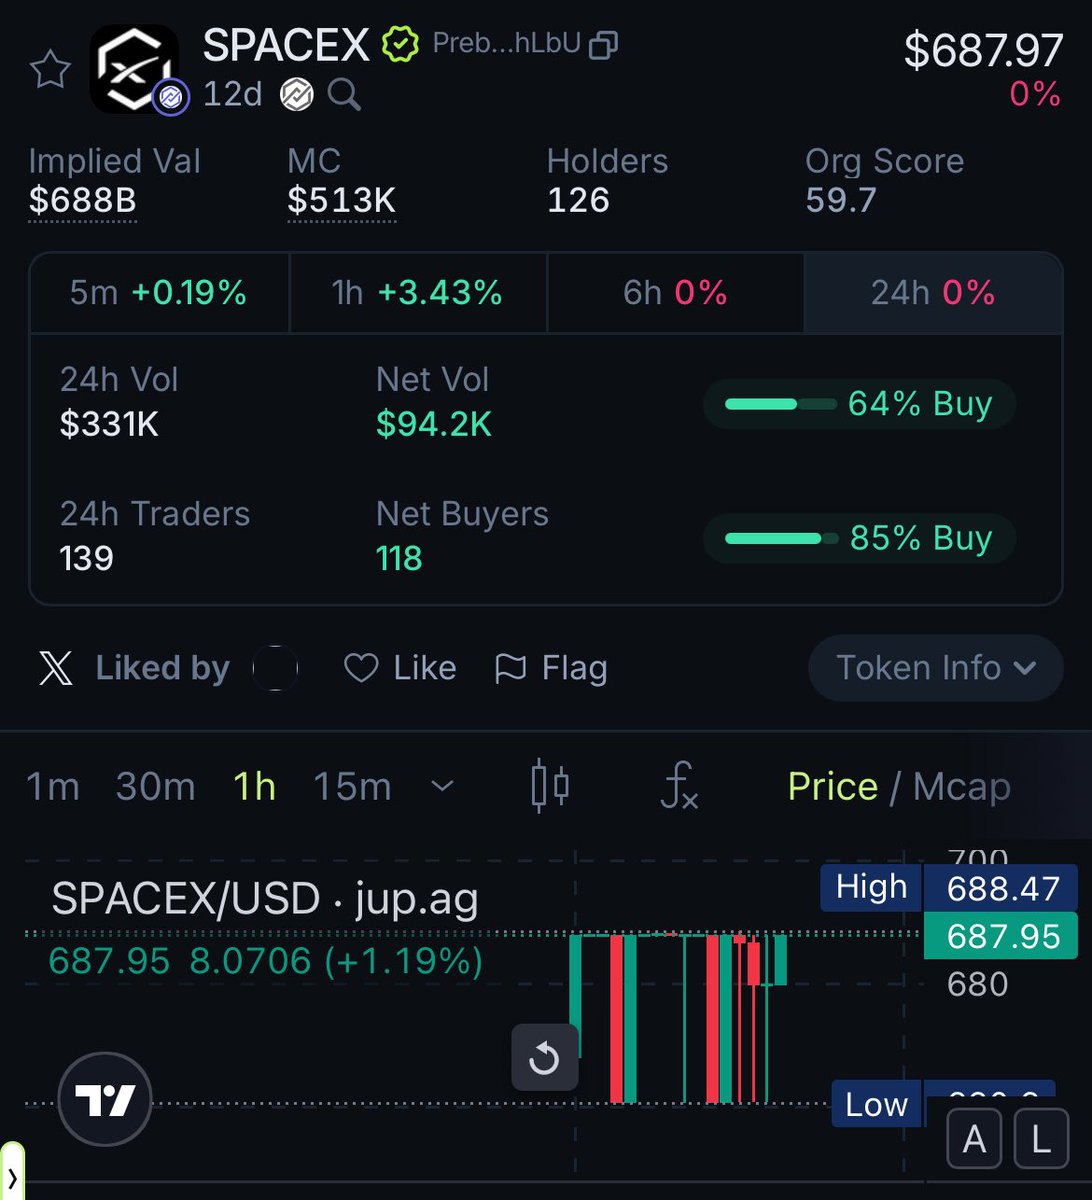Choose the 30m chart timeframe
This screenshot has height=1200, width=1092.
tap(155, 787)
